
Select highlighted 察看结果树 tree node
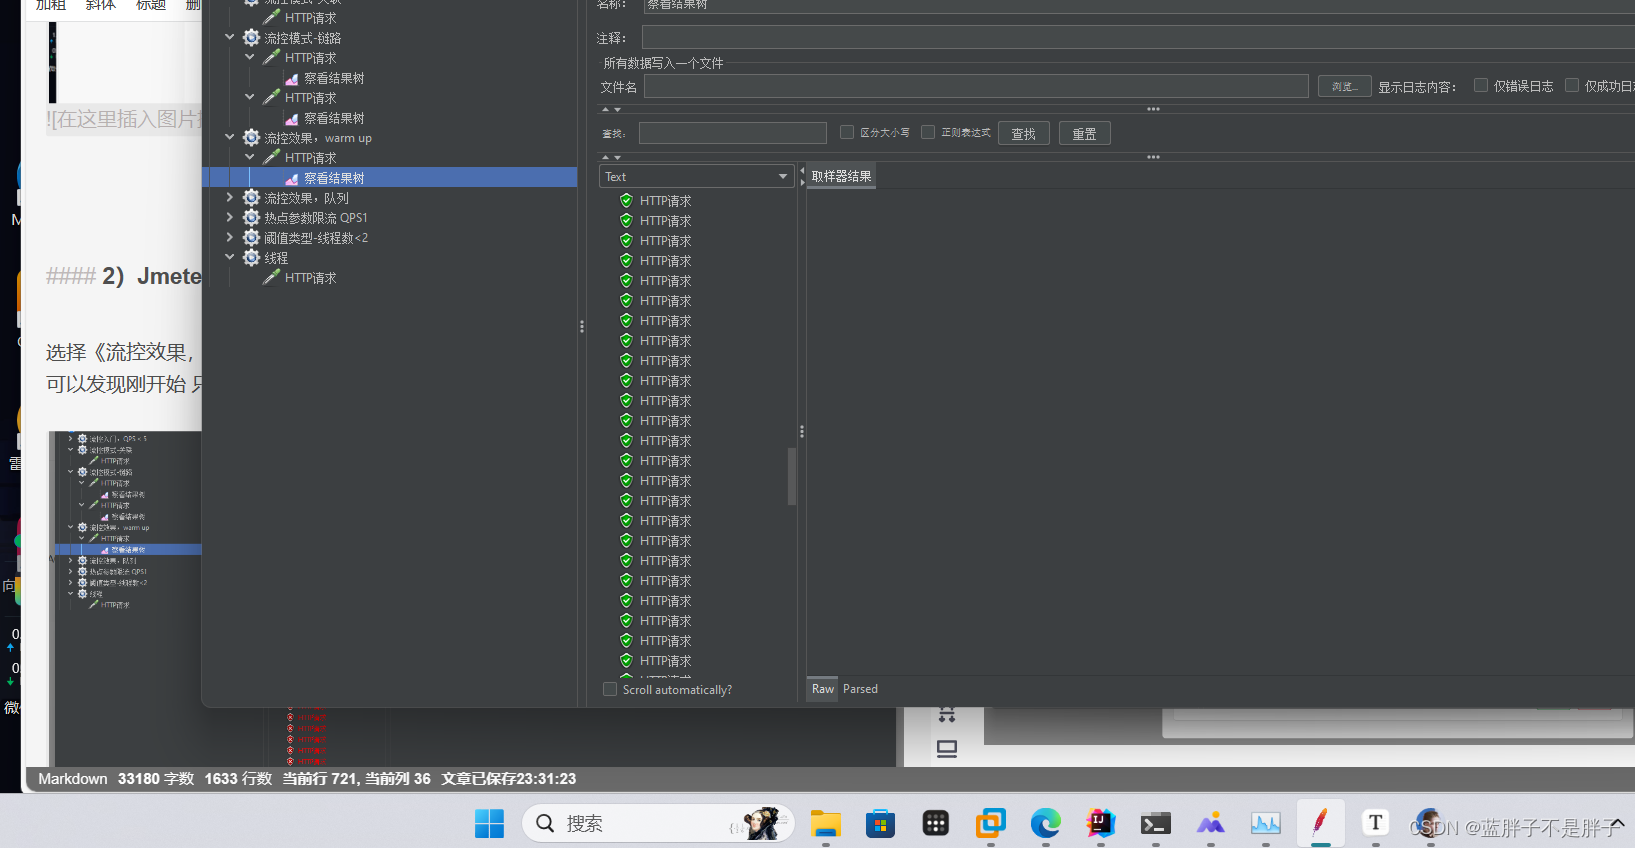click(x=334, y=178)
